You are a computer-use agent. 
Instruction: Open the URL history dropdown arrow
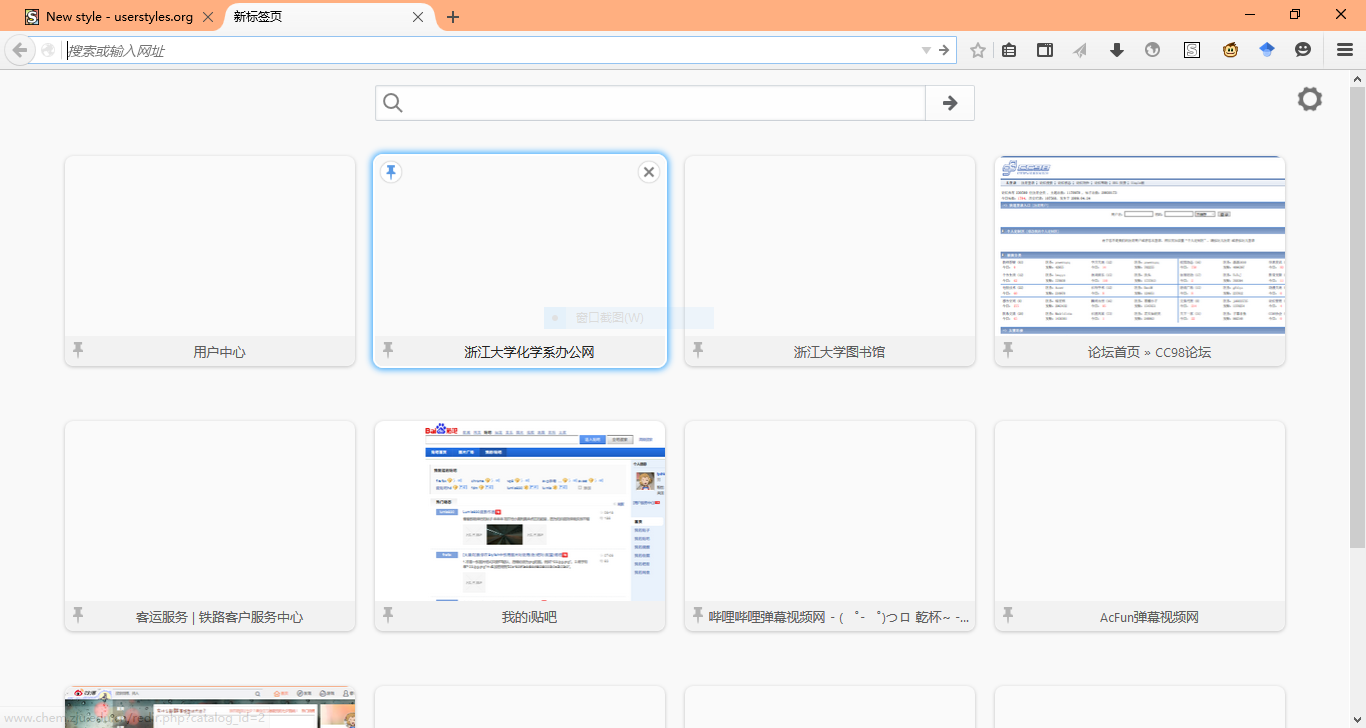[x=926, y=50]
